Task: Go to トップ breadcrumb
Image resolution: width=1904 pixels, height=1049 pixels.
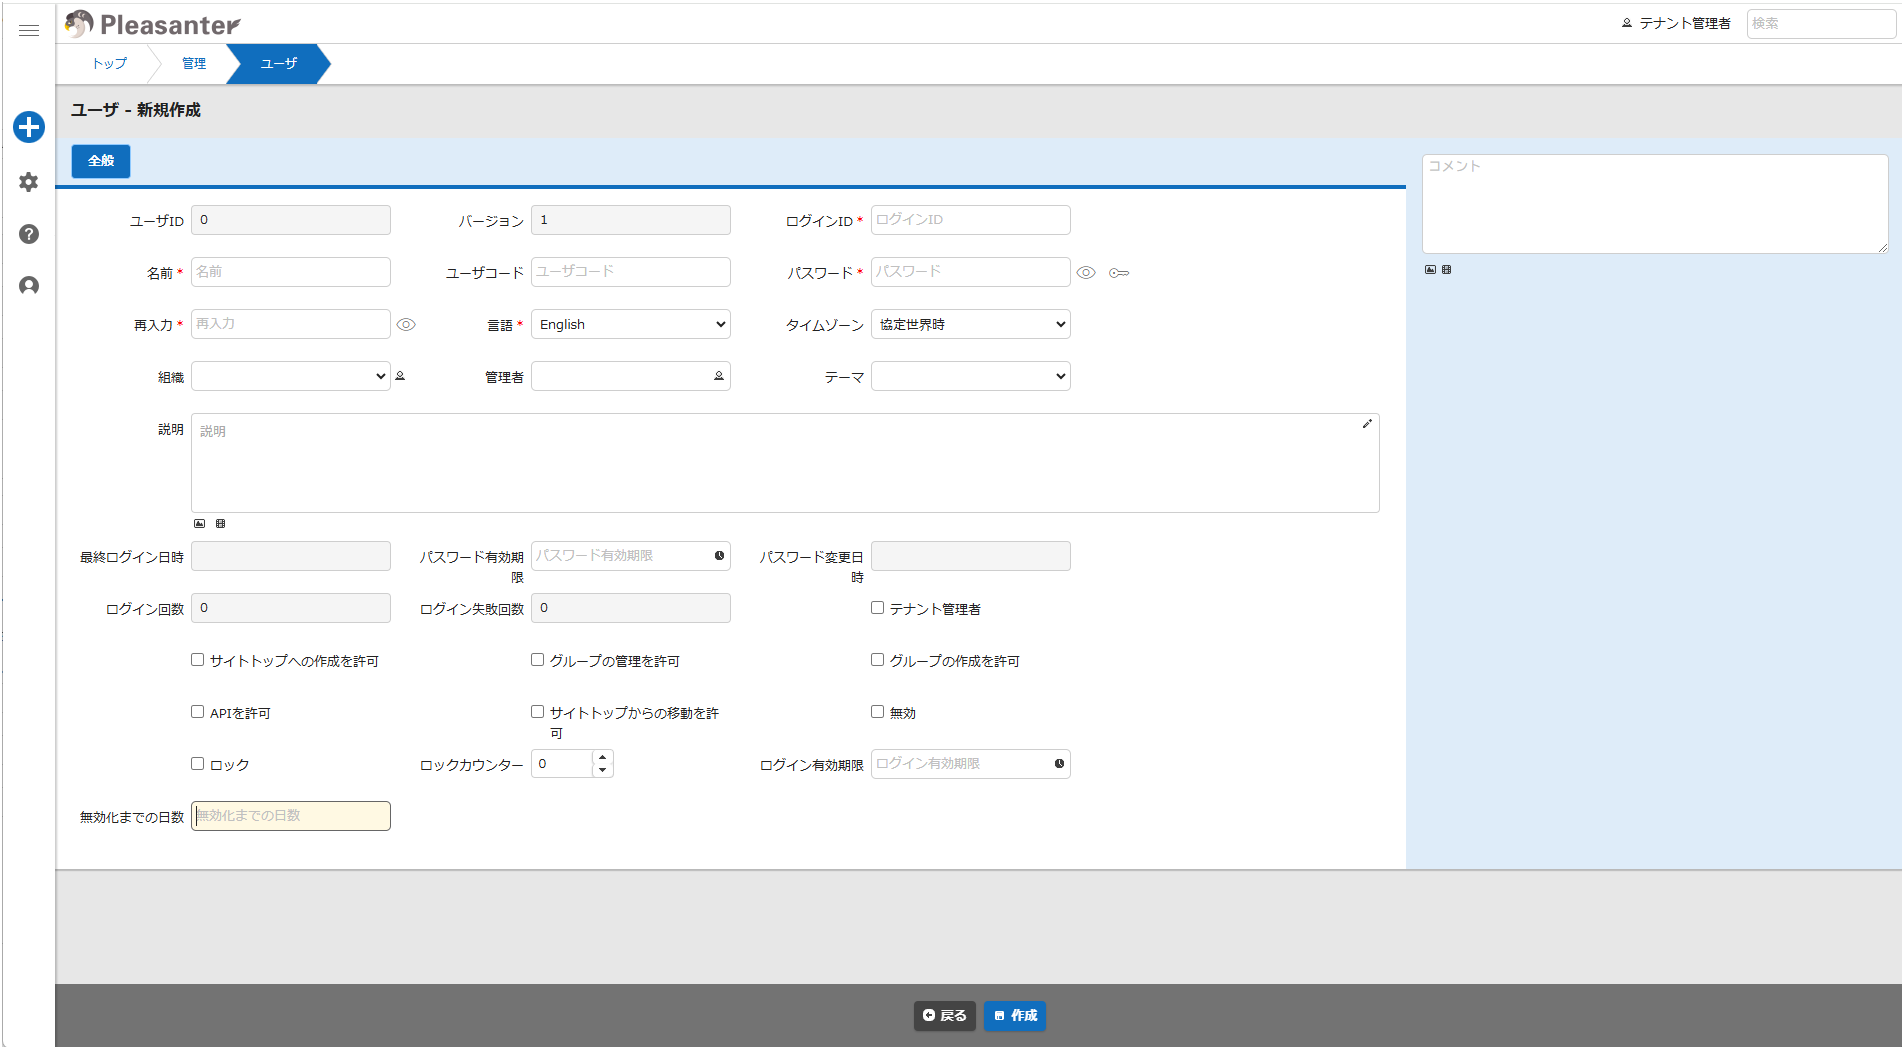Action: point(110,63)
